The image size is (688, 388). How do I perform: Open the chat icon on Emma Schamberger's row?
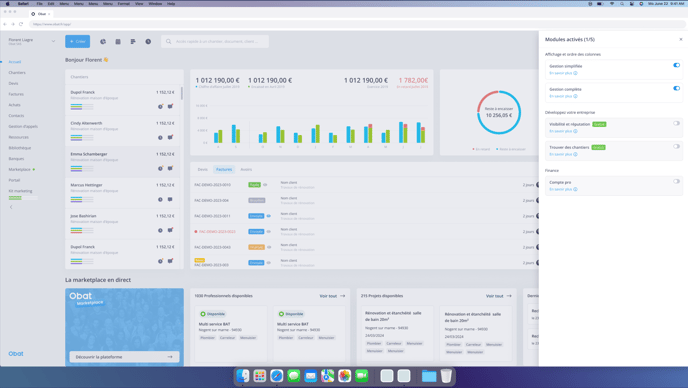[170, 169]
